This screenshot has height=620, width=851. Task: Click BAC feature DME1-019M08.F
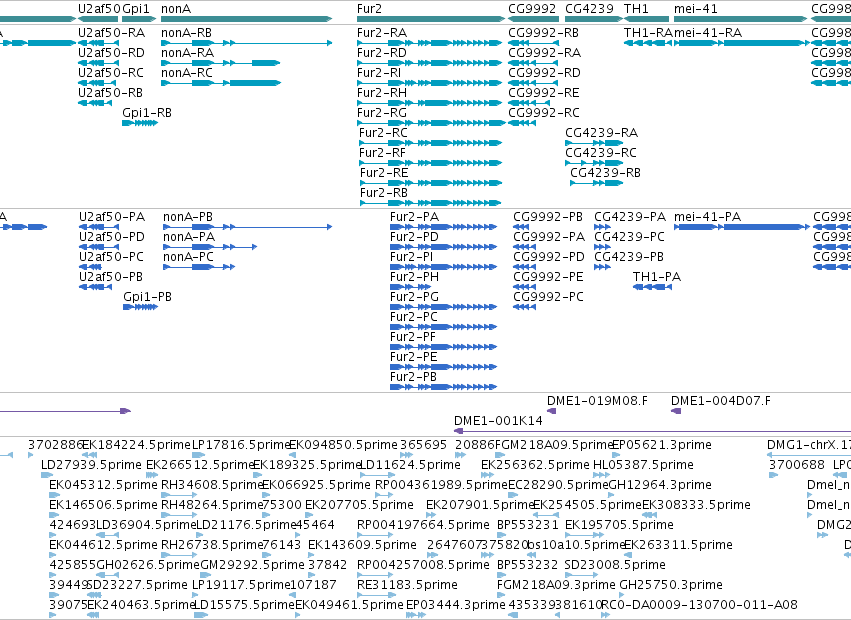tap(551, 411)
